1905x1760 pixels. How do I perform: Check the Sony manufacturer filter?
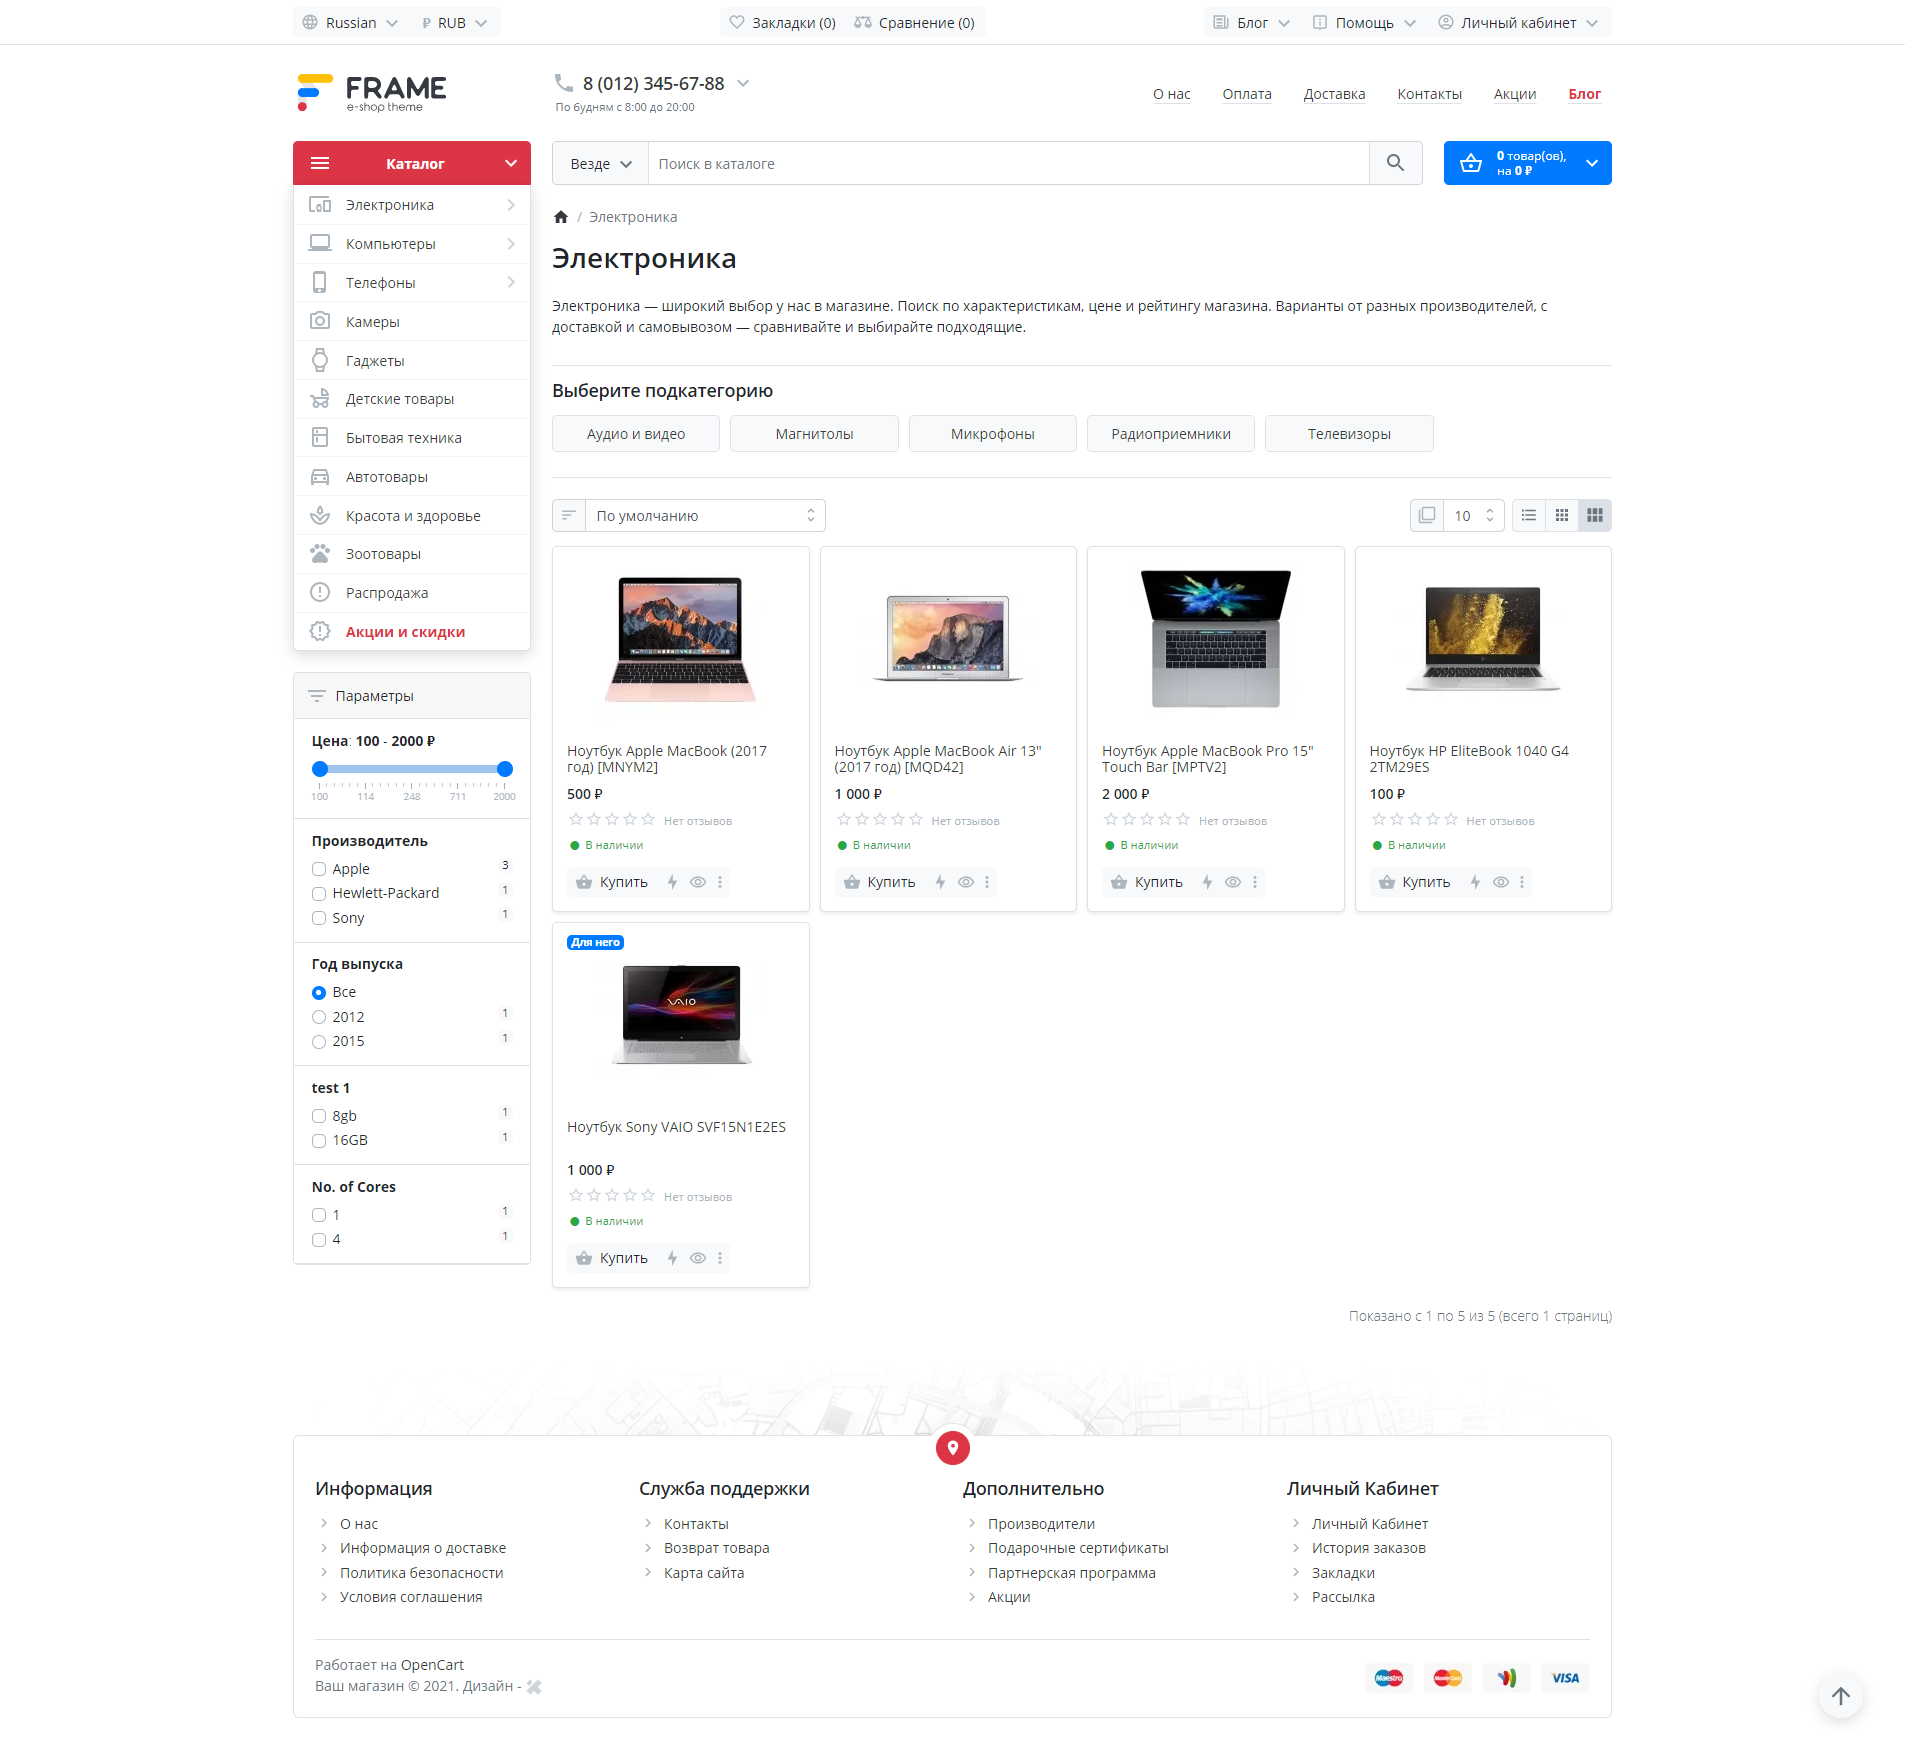(319, 918)
